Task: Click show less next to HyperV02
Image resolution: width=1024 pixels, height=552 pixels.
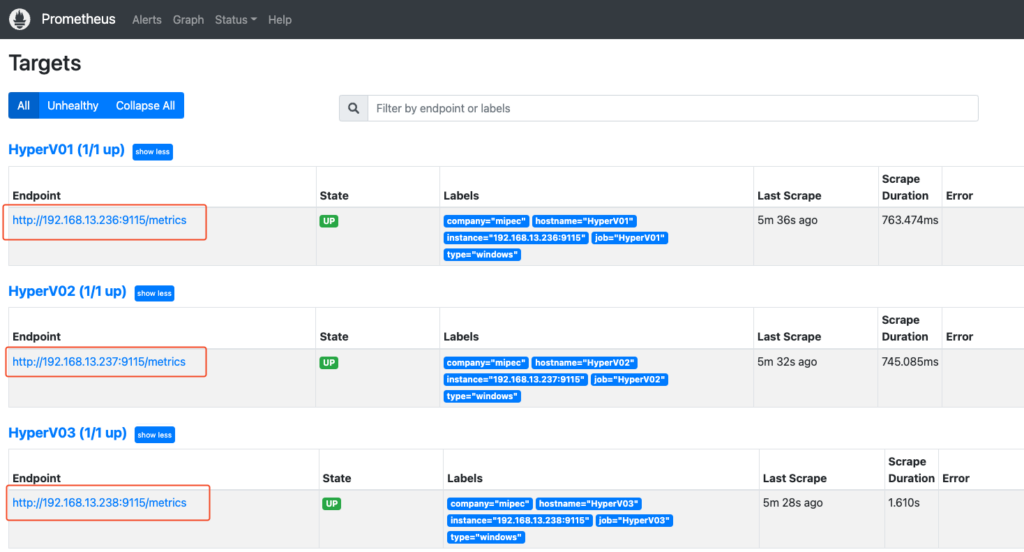Action: point(154,293)
